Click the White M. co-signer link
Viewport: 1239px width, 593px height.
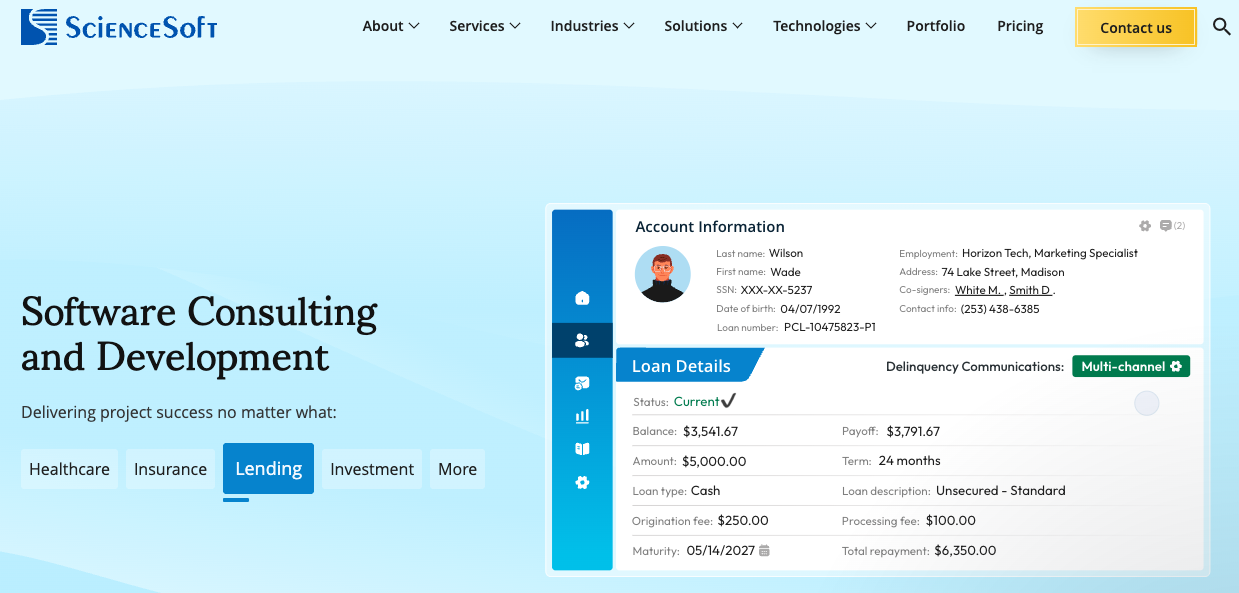point(979,290)
